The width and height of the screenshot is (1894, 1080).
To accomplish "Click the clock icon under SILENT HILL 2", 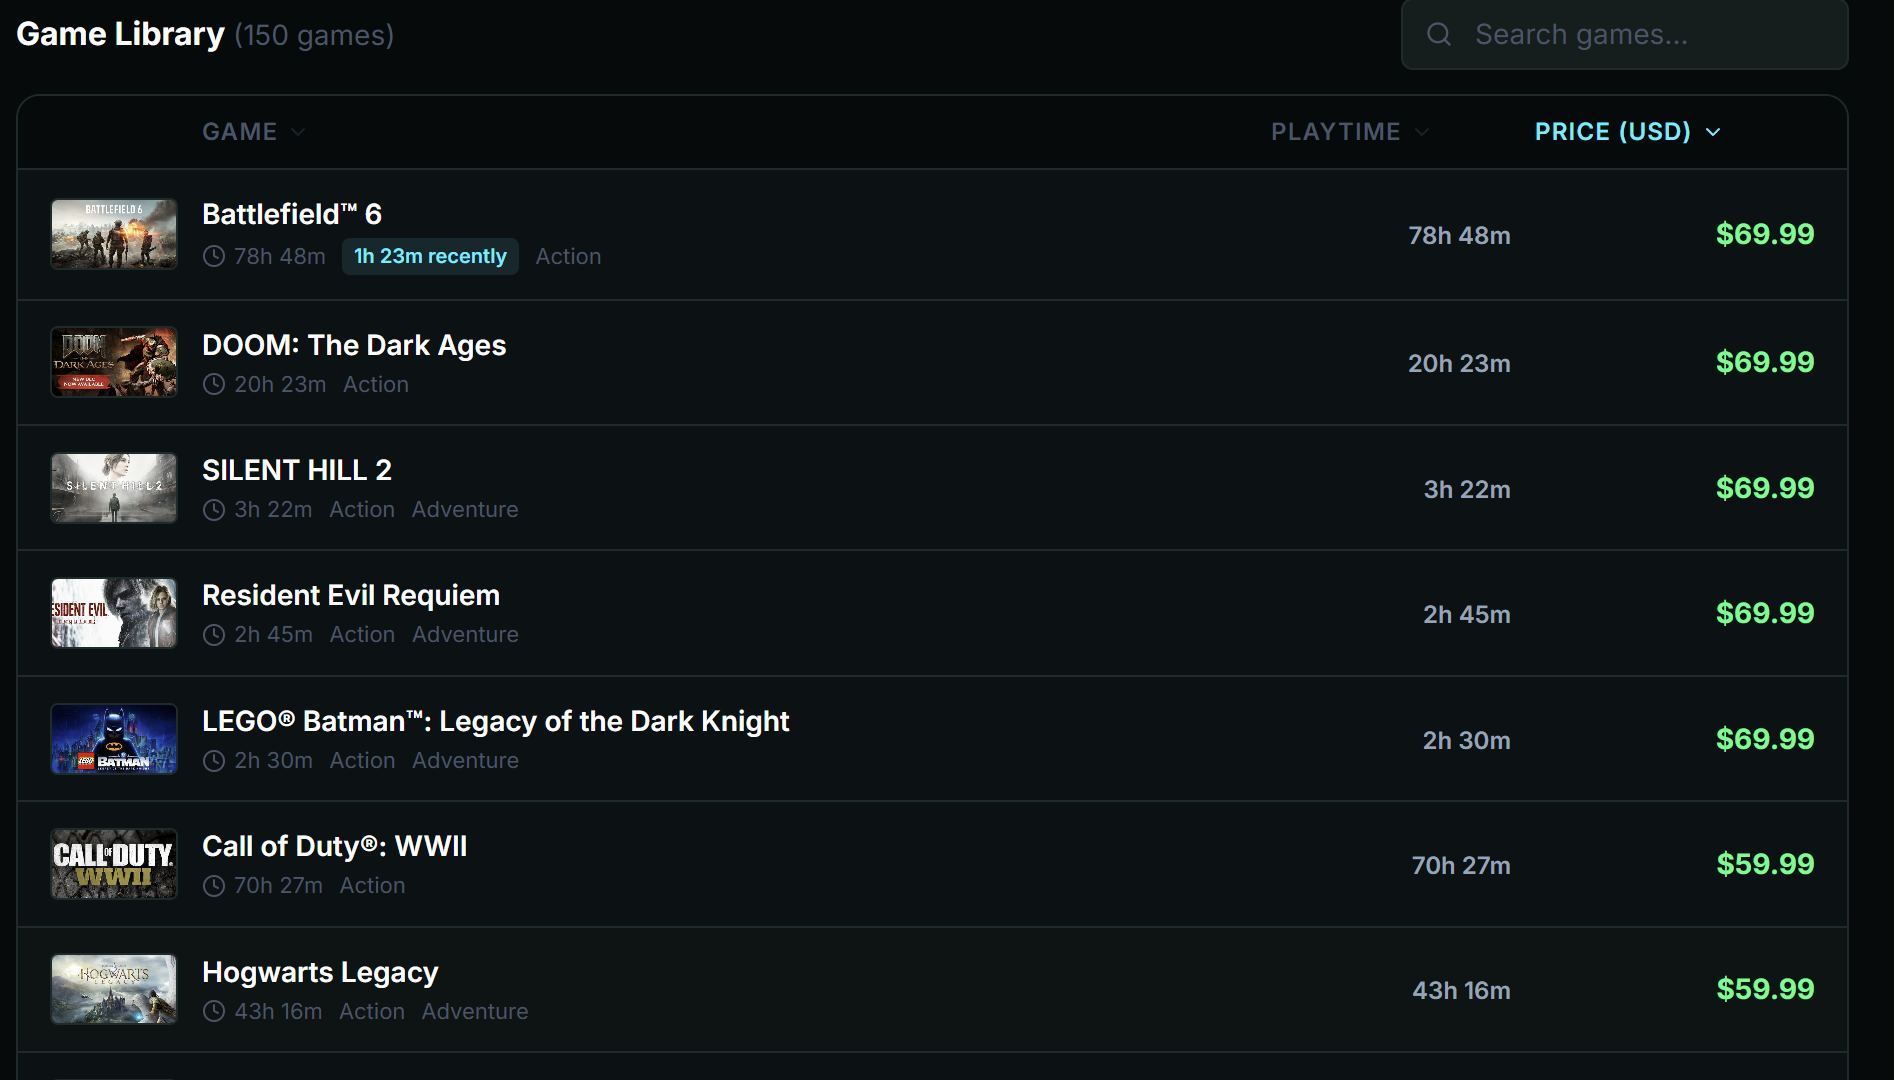I will (x=214, y=510).
